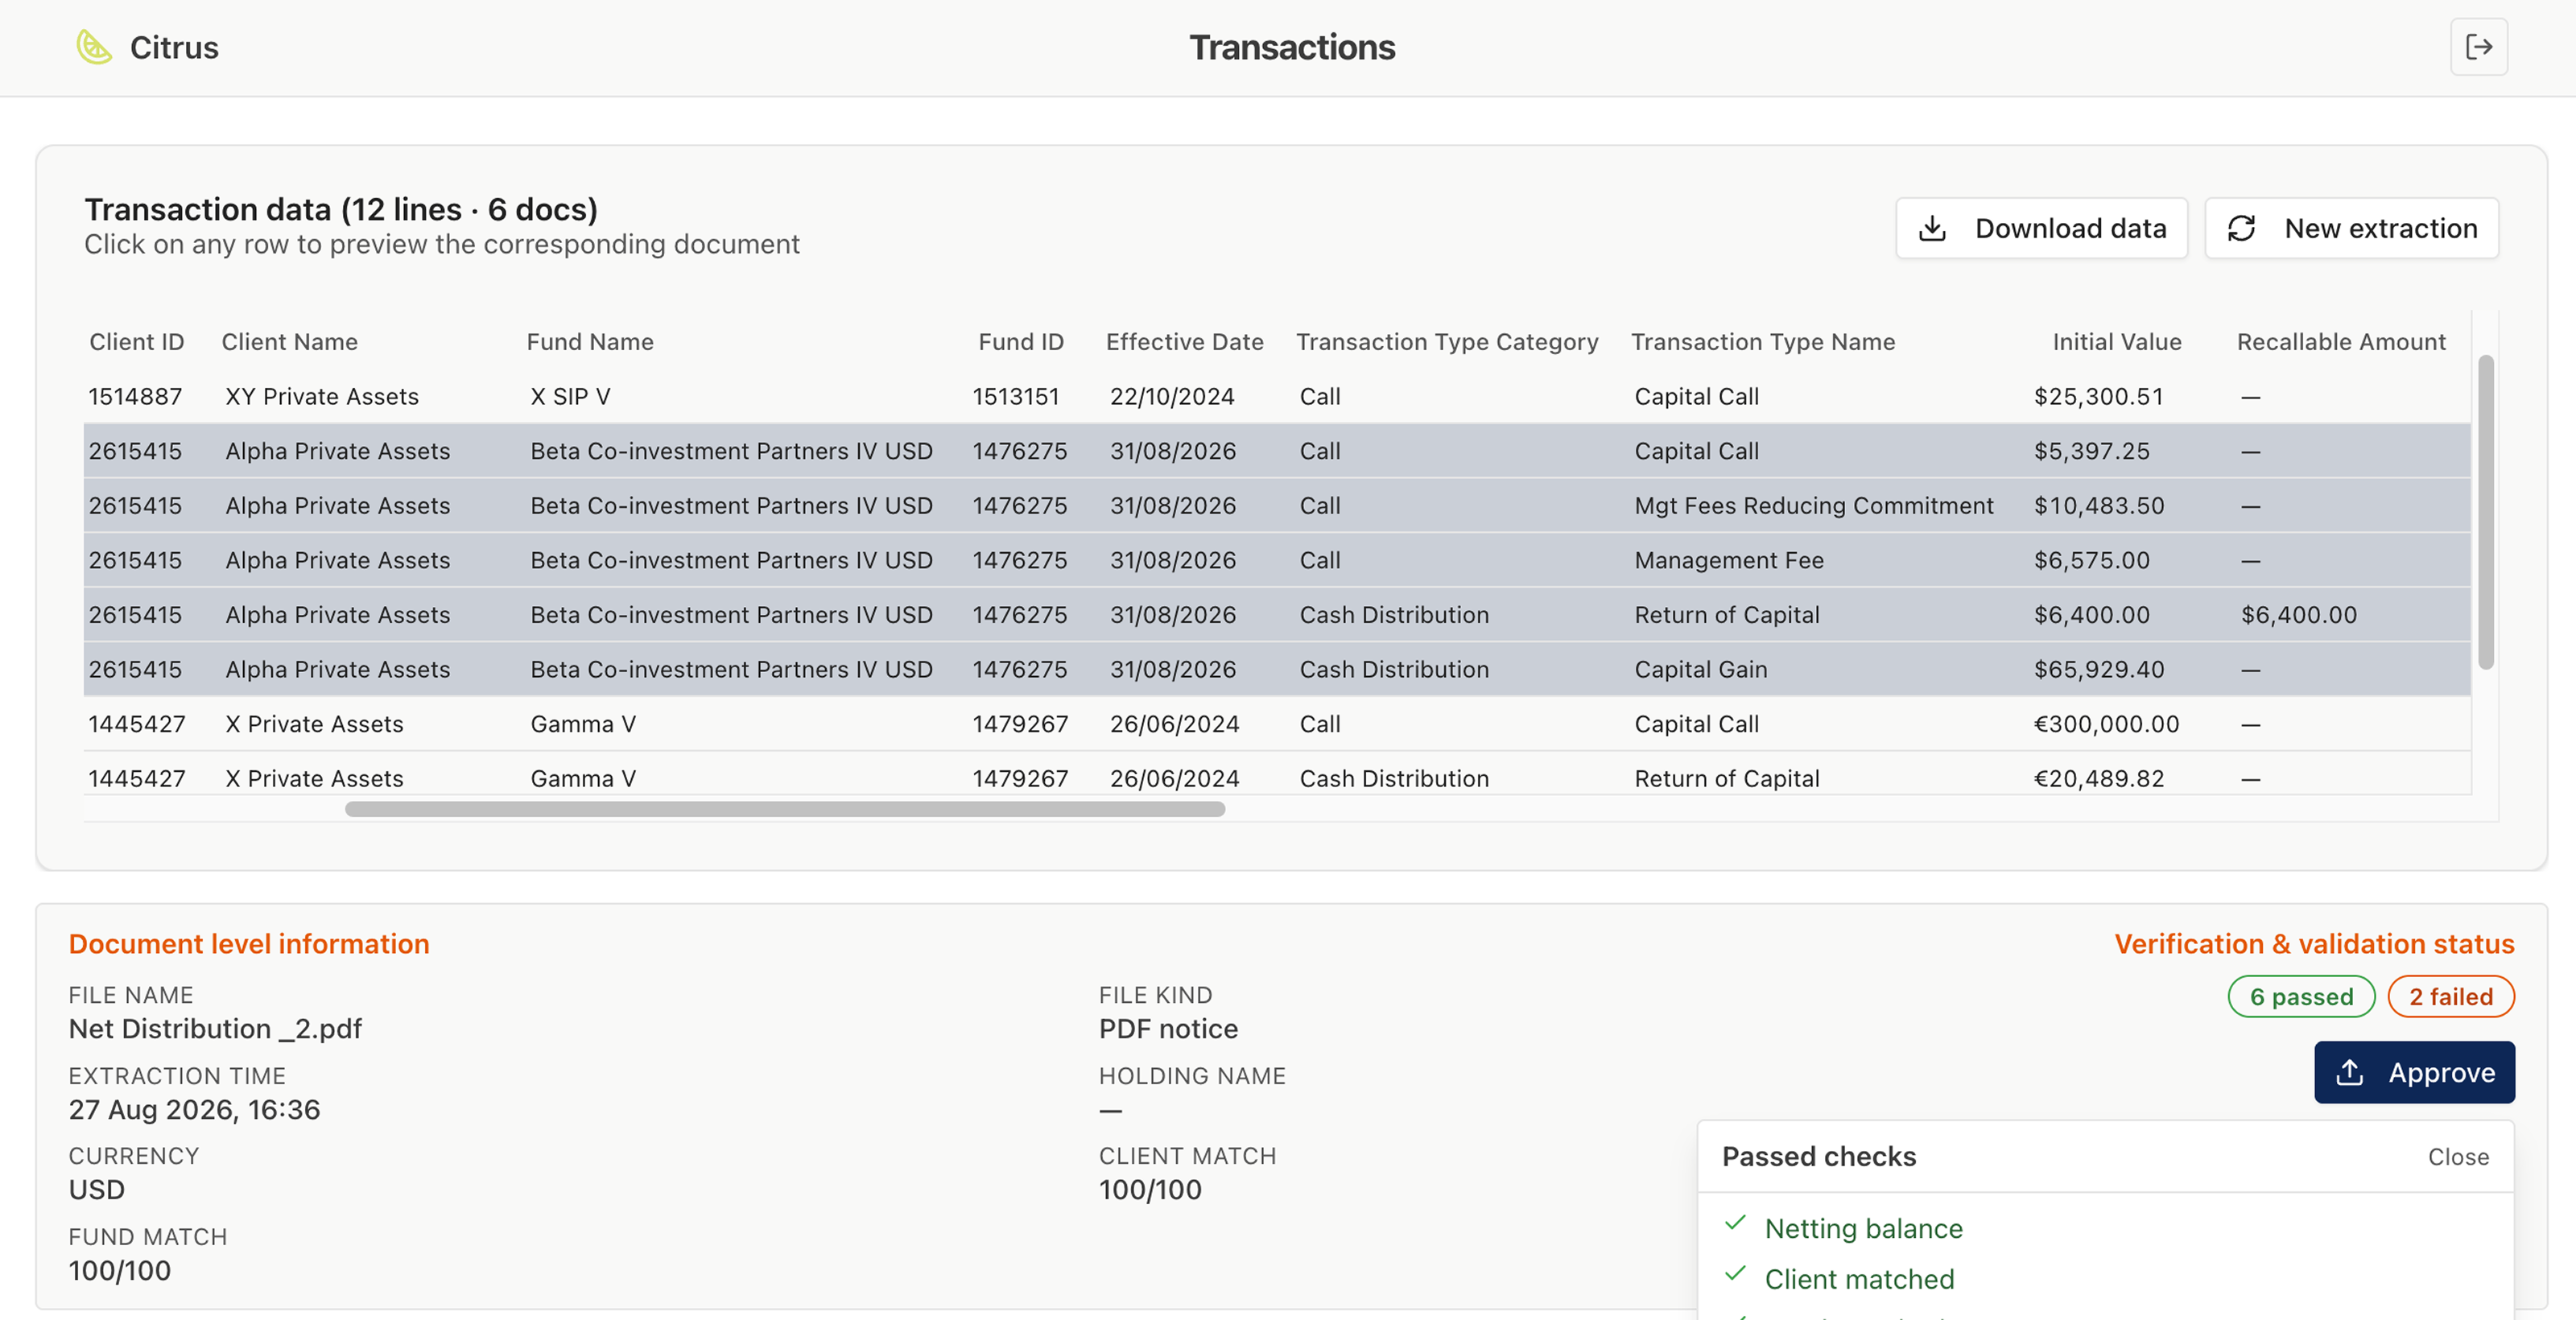Viewport: 2576px width, 1320px height.
Task: Click the Citrus lemon logo icon
Action: (x=94, y=47)
